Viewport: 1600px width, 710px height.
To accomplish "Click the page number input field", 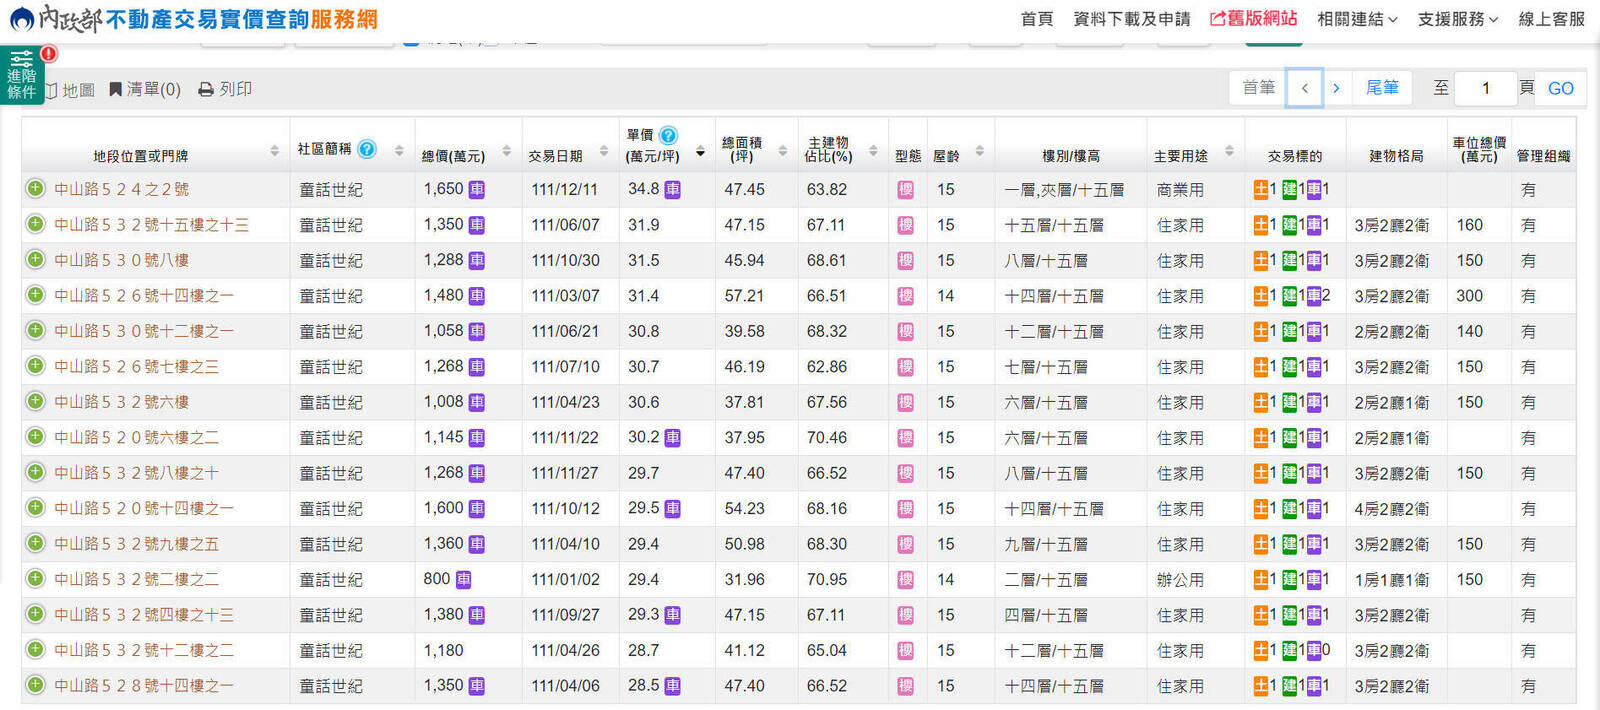I will point(1485,88).
